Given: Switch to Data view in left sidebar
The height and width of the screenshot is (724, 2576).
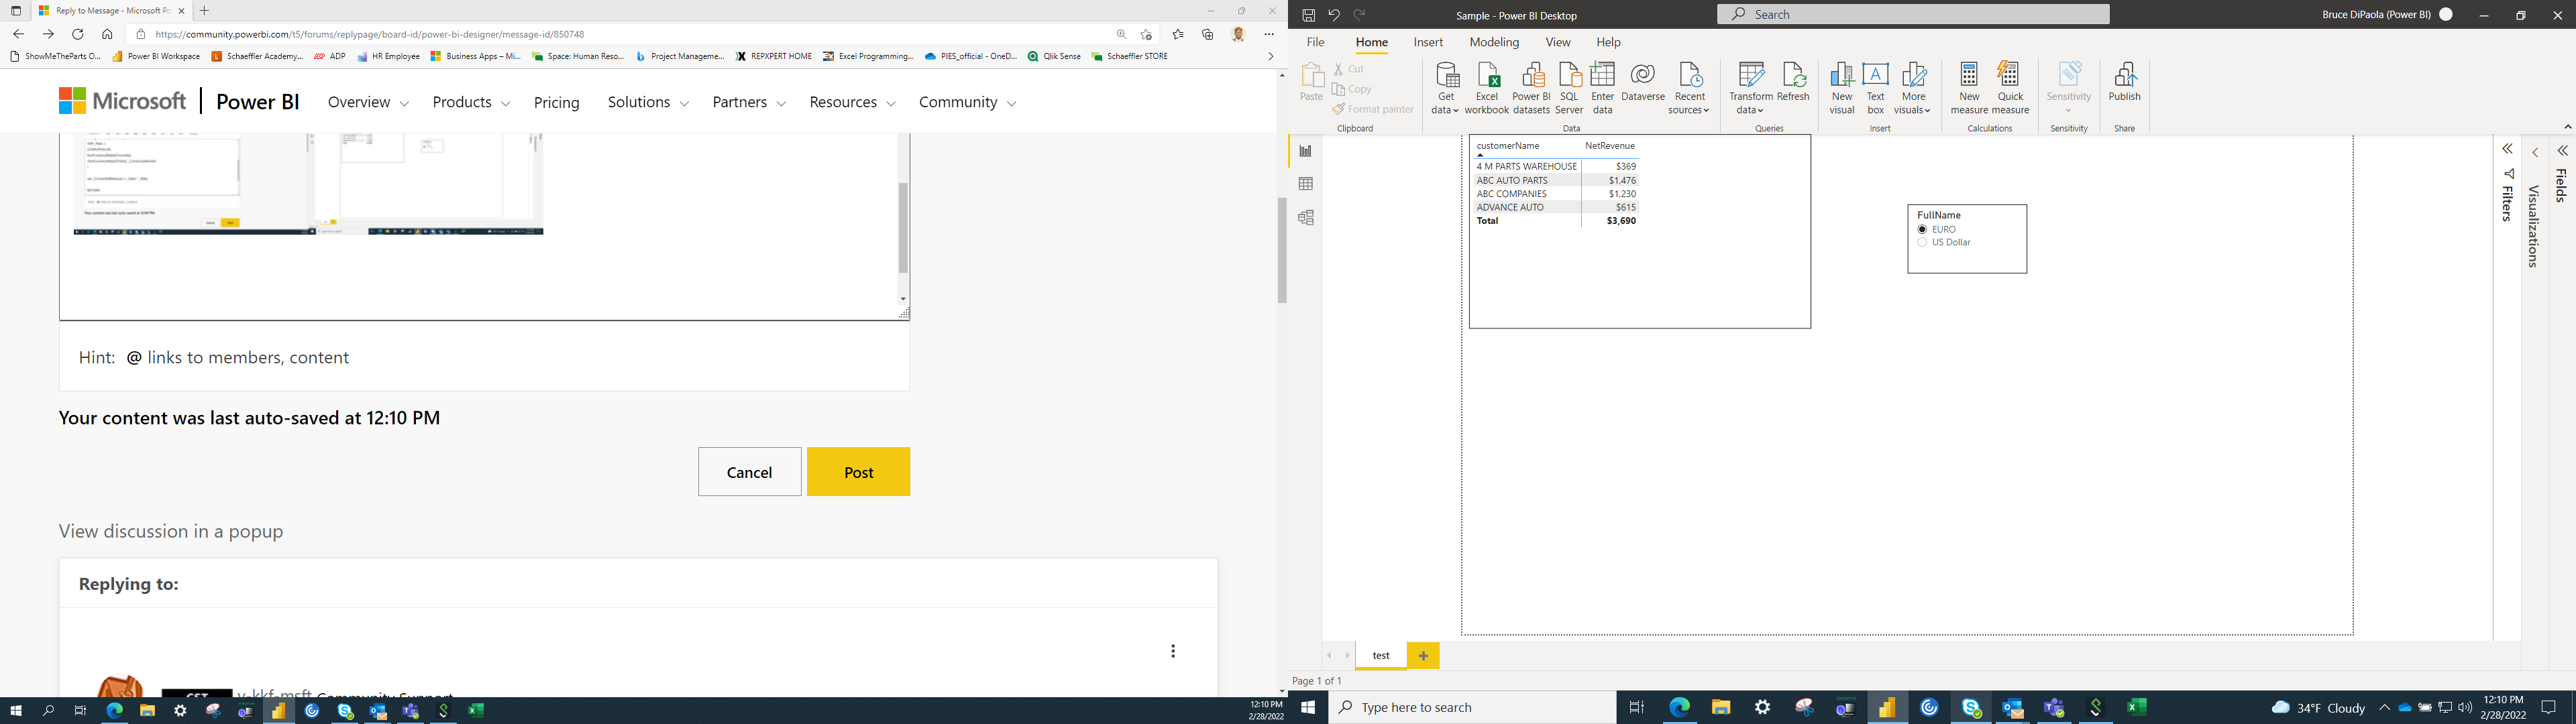Looking at the screenshot, I should (x=1305, y=184).
